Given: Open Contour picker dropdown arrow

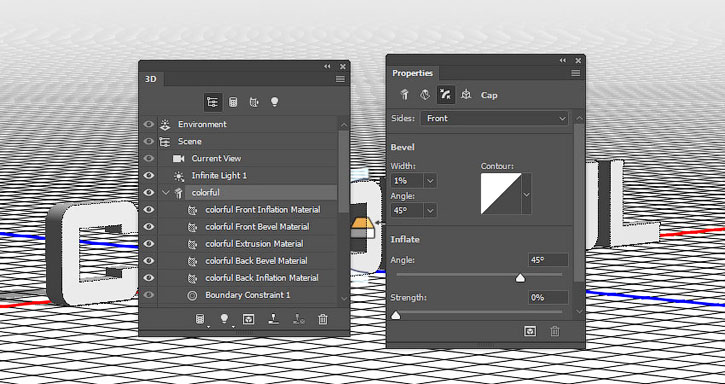Looking at the screenshot, I should click(x=527, y=195).
